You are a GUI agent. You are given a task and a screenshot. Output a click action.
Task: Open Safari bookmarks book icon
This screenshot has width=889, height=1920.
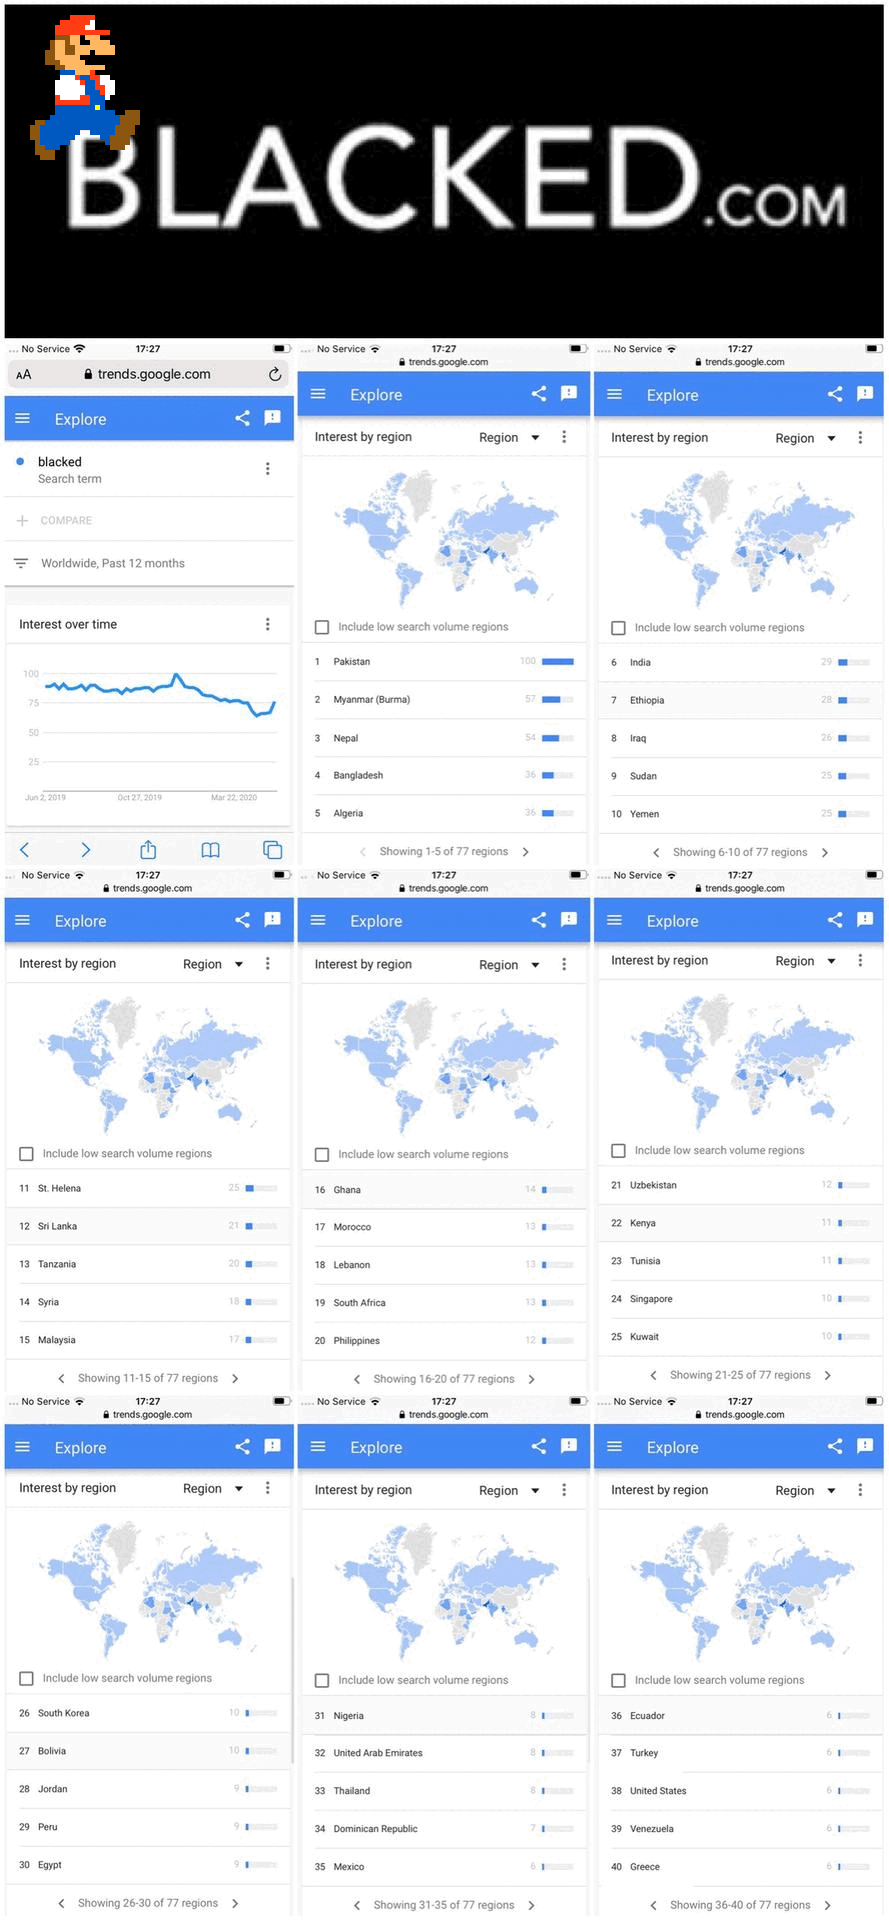[210, 850]
